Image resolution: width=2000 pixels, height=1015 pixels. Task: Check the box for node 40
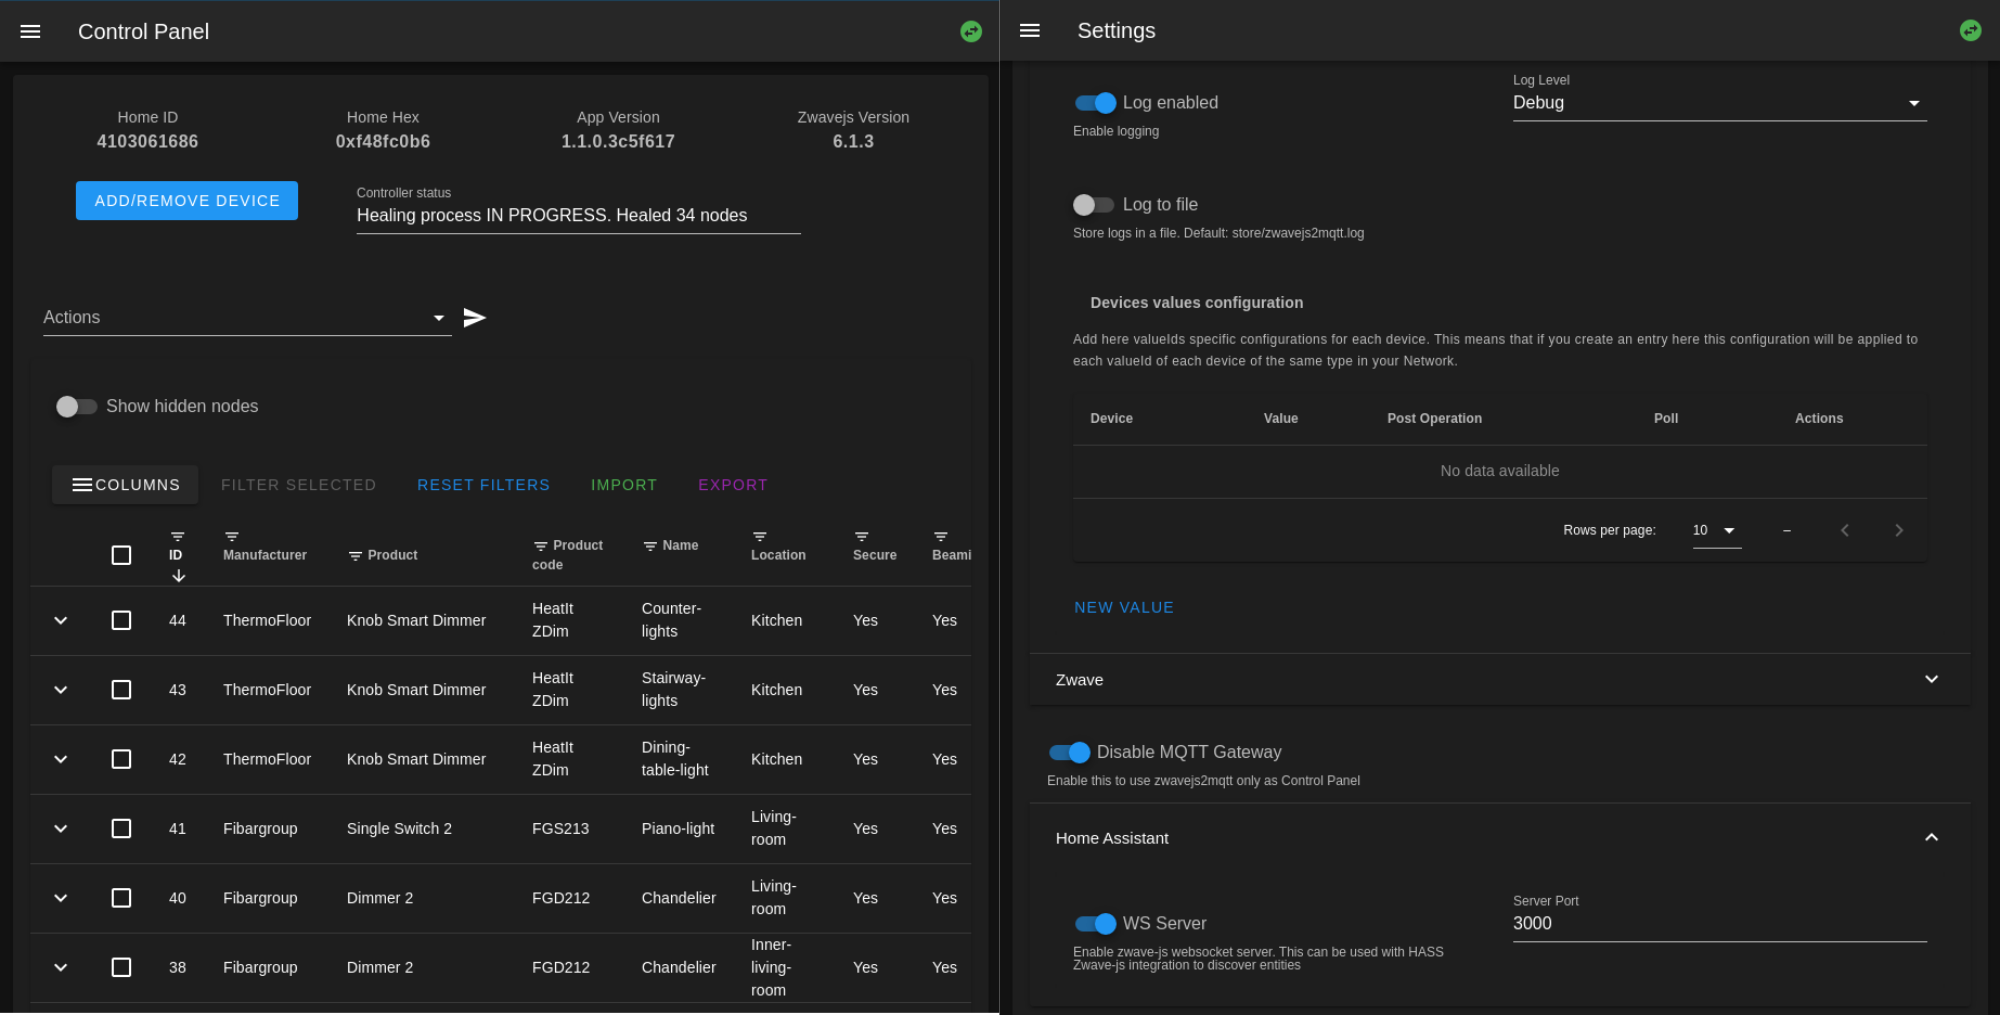(121, 898)
